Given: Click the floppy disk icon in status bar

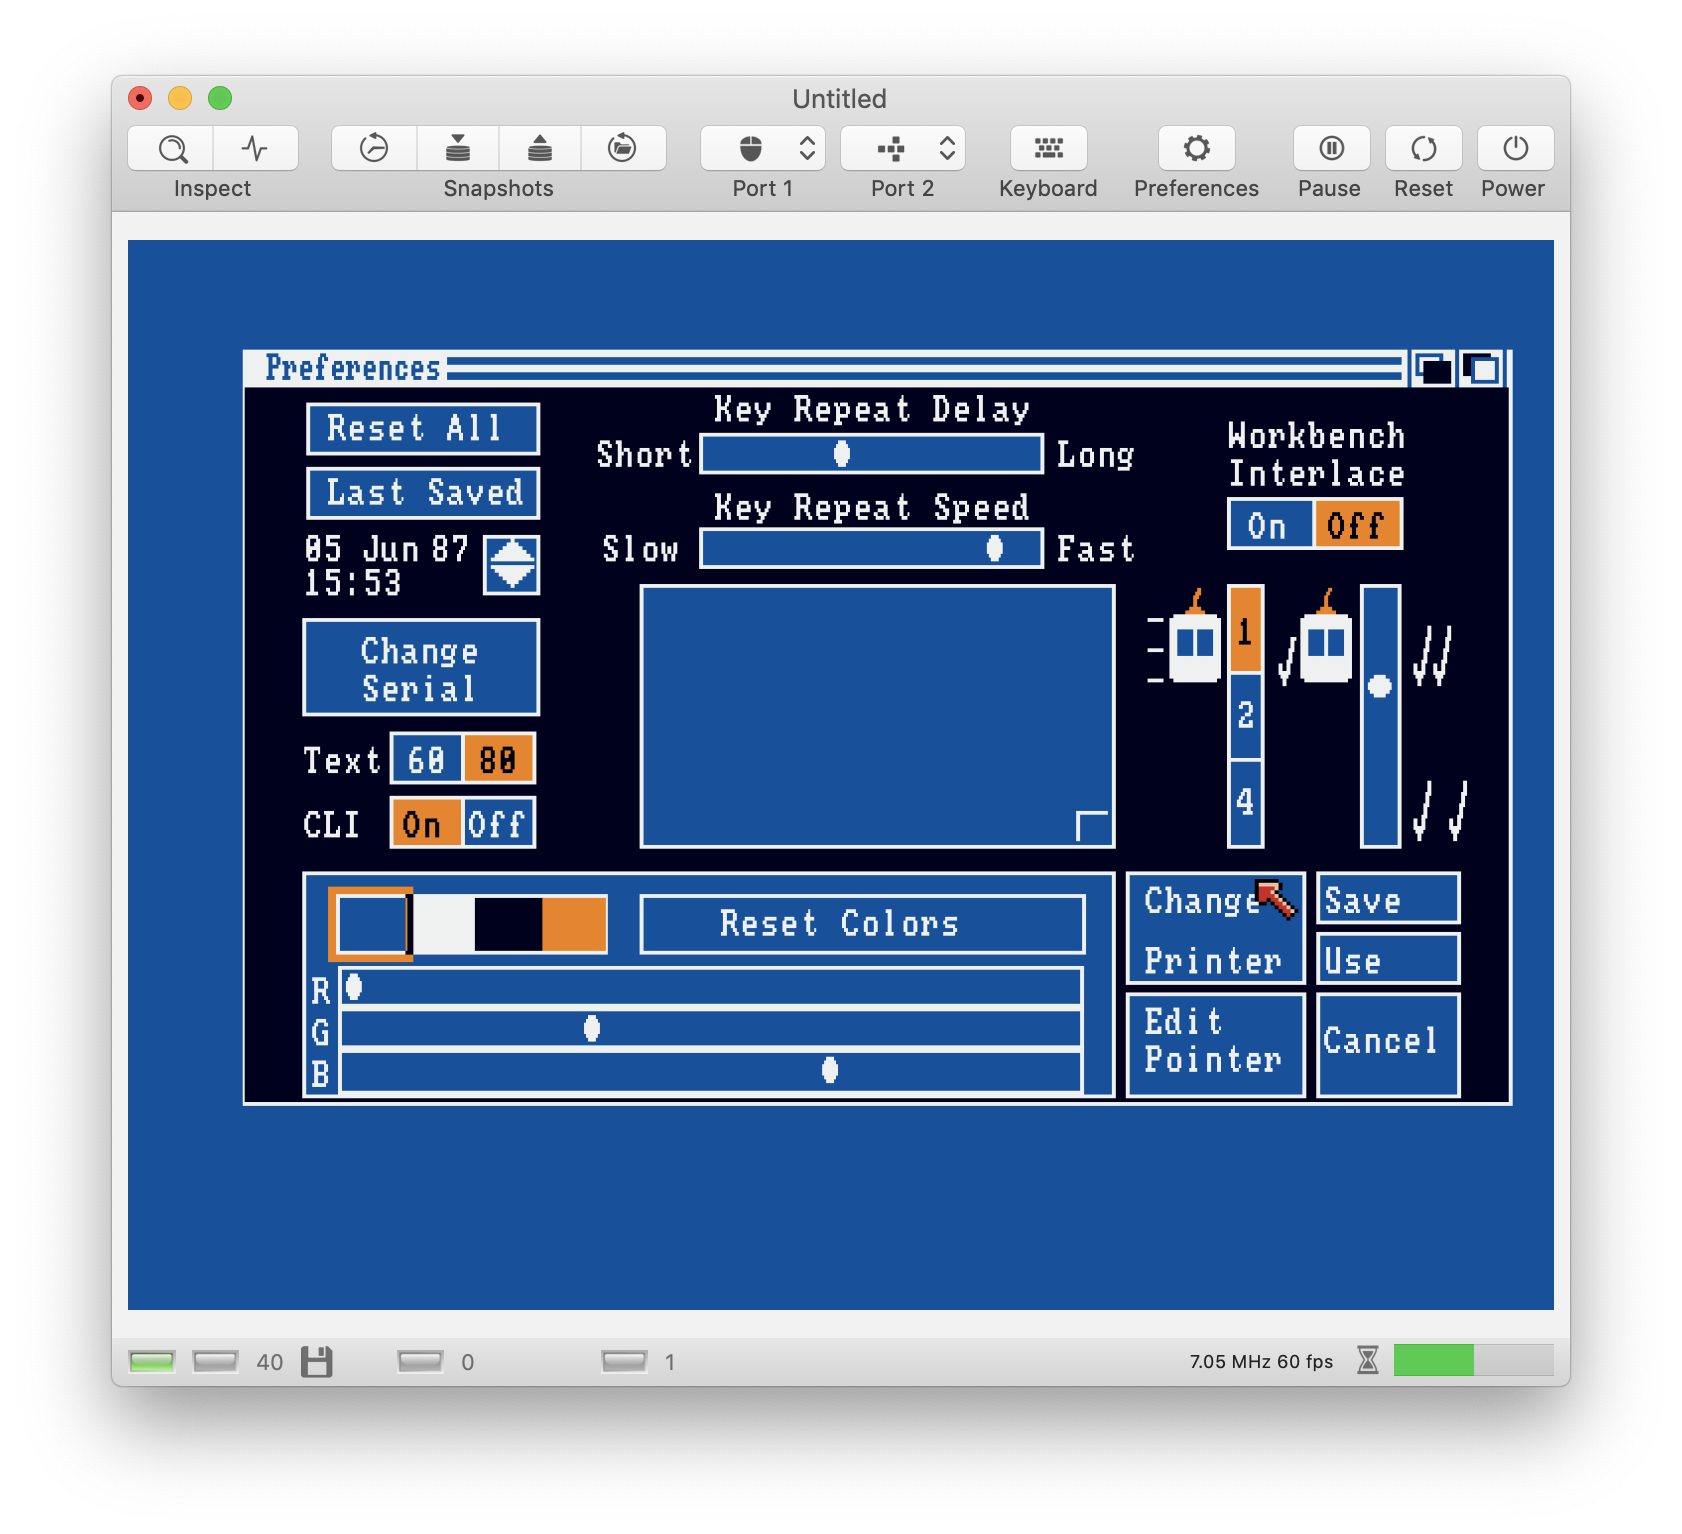Looking at the screenshot, I should (317, 1361).
